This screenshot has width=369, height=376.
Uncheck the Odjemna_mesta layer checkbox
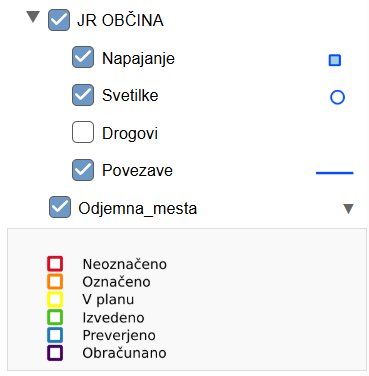point(60,207)
